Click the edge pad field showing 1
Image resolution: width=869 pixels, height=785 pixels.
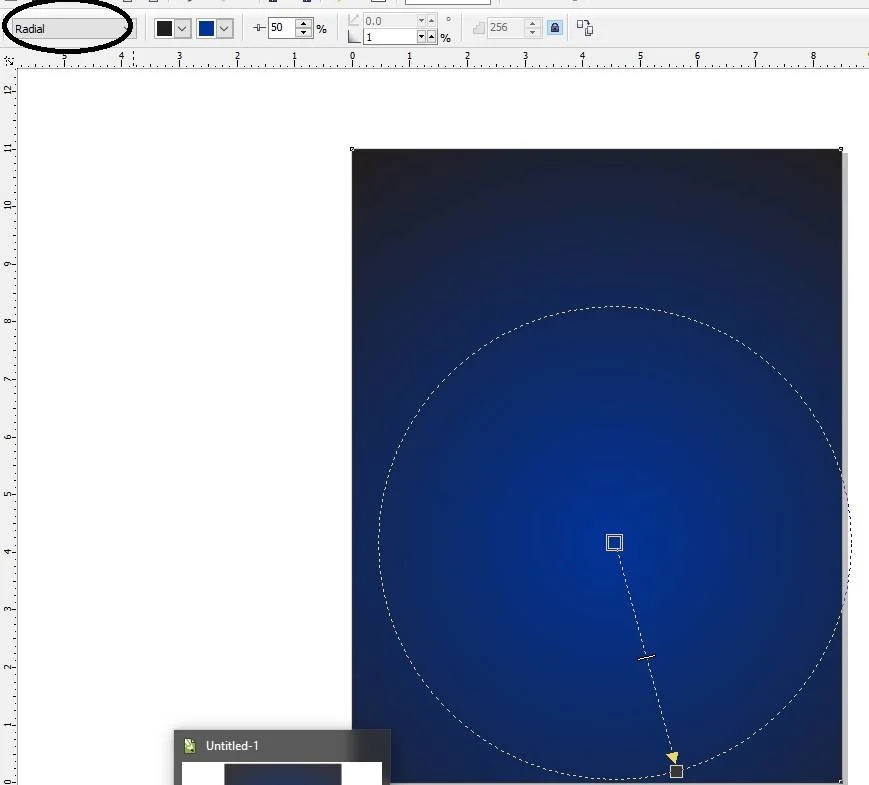[390, 37]
